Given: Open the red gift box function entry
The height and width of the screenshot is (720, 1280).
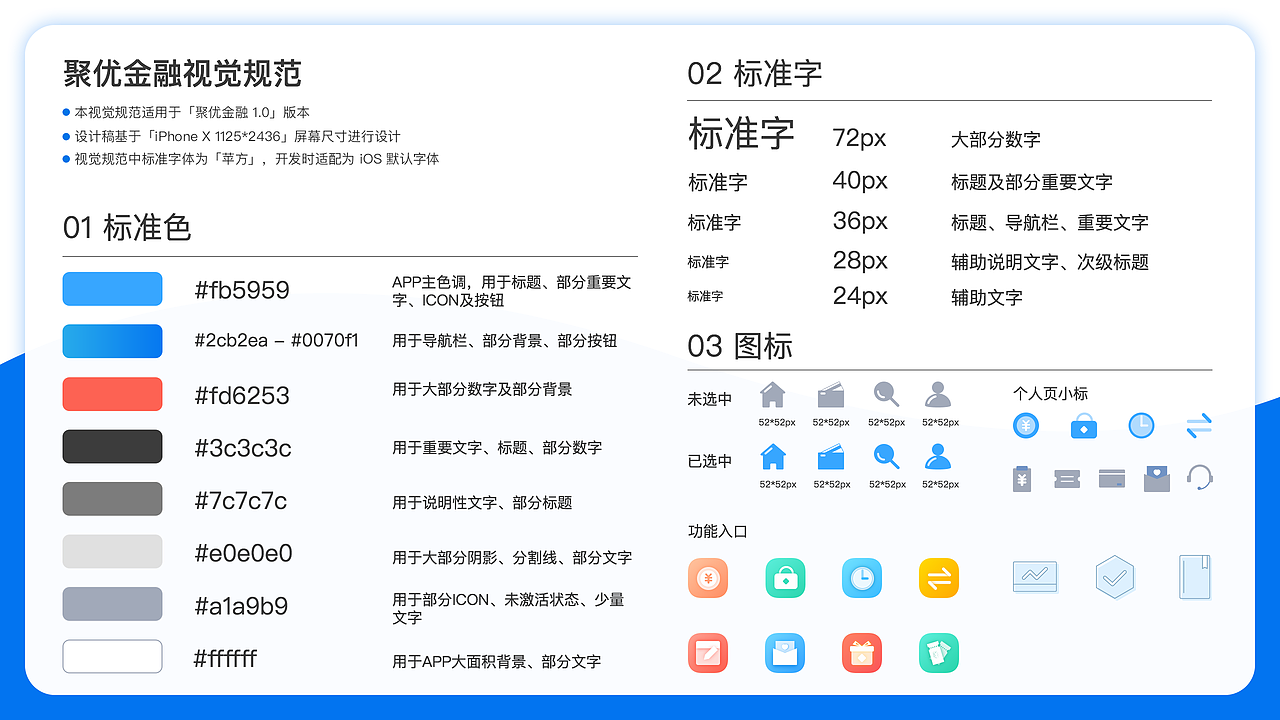Looking at the screenshot, I should 862,653.
